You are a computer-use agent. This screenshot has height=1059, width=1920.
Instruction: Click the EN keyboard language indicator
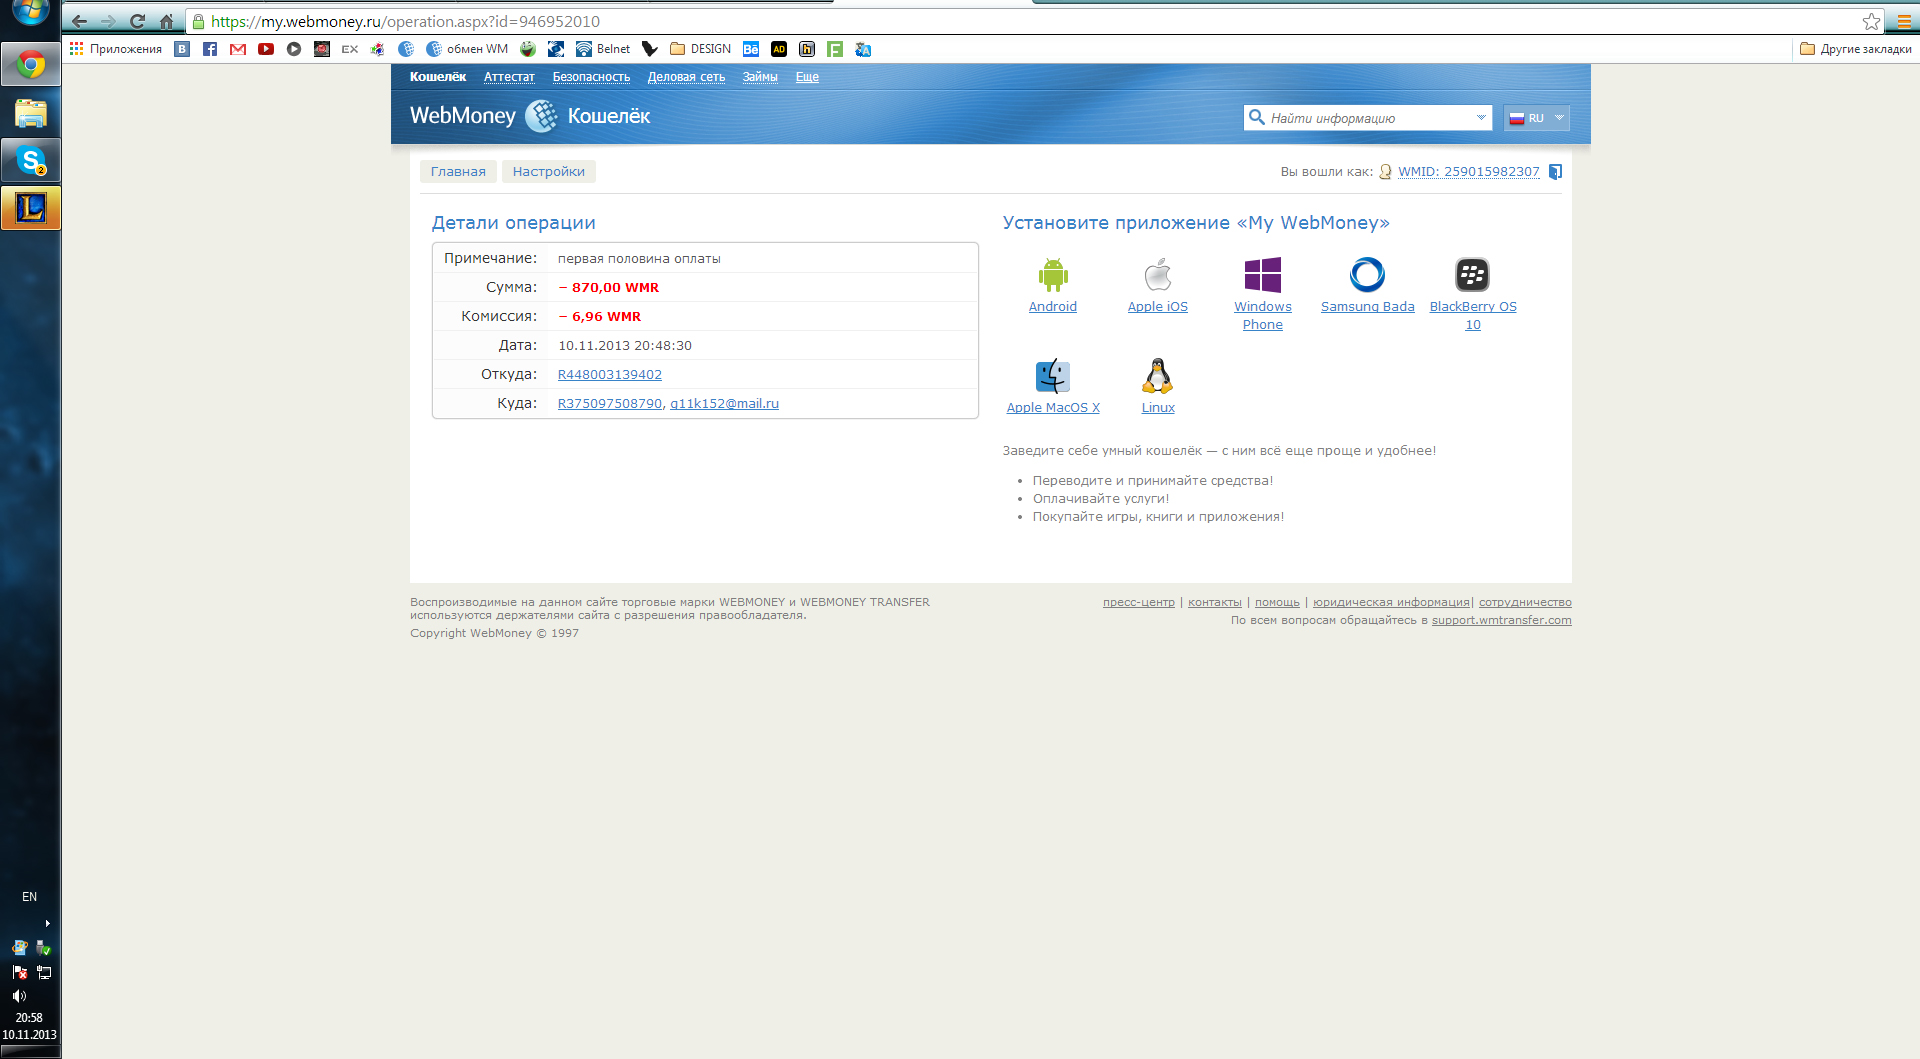[x=30, y=897]
